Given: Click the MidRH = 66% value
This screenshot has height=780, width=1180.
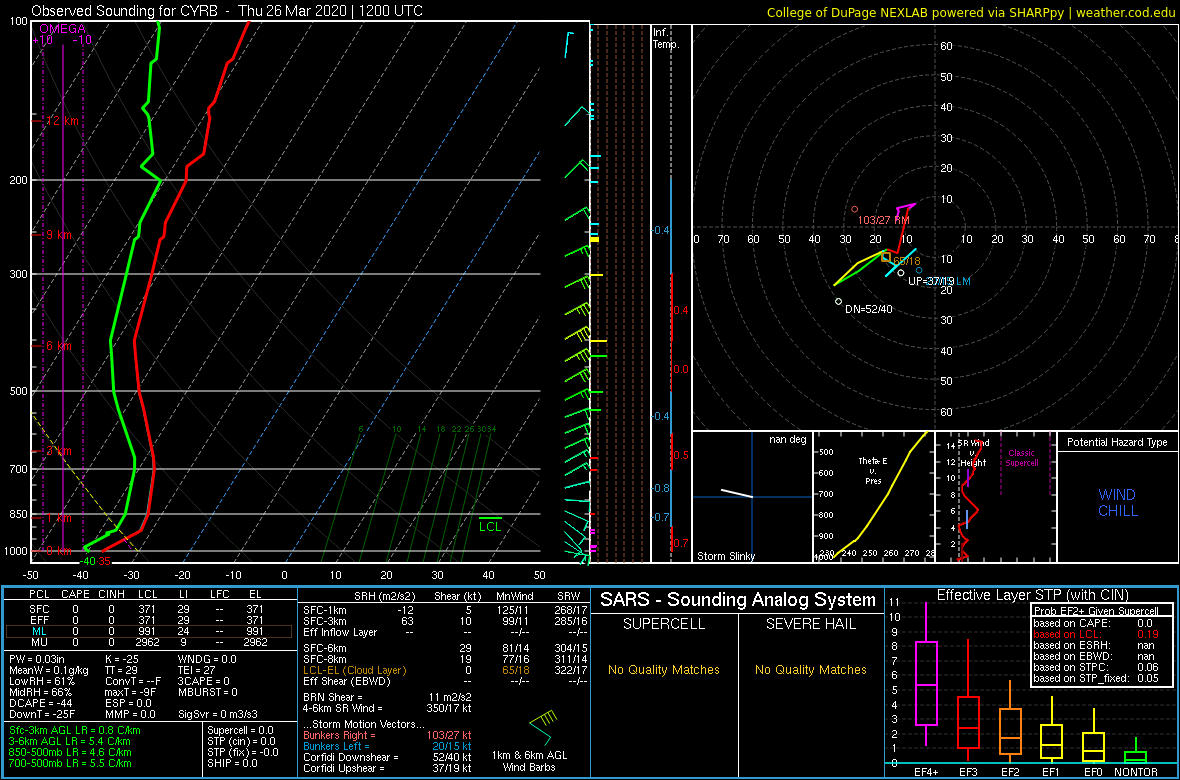Looking at the screenshot, I should click(40, 691).
